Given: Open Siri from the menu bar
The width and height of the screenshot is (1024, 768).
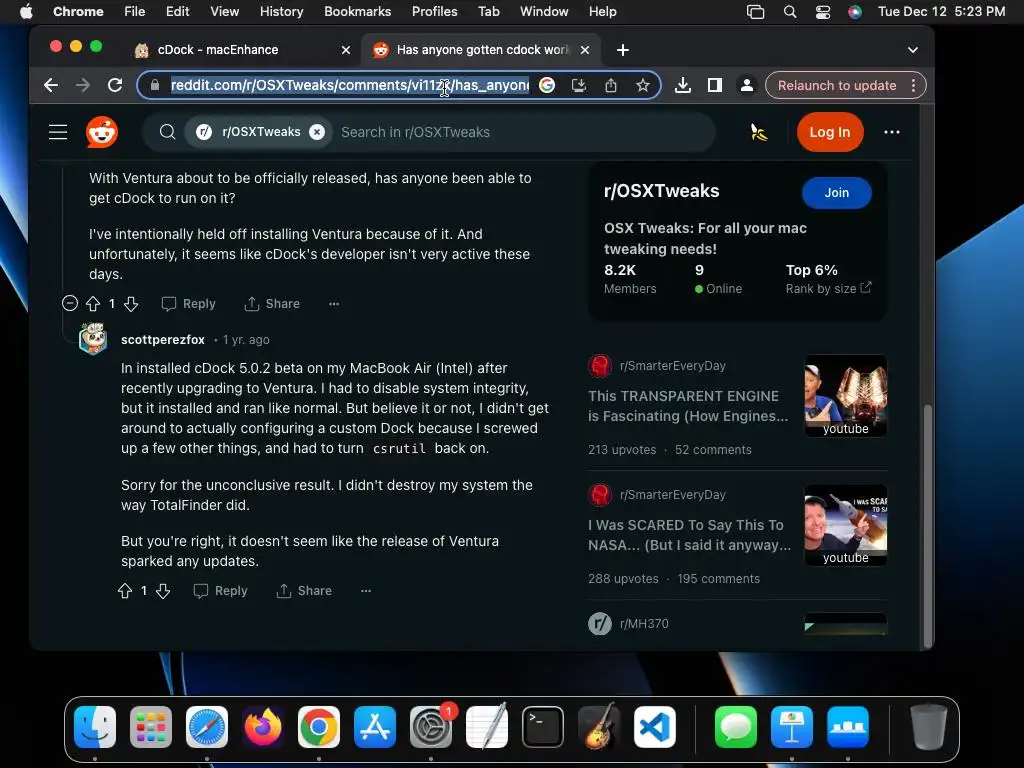Looking at the screenshot, I should coord(855,11).
